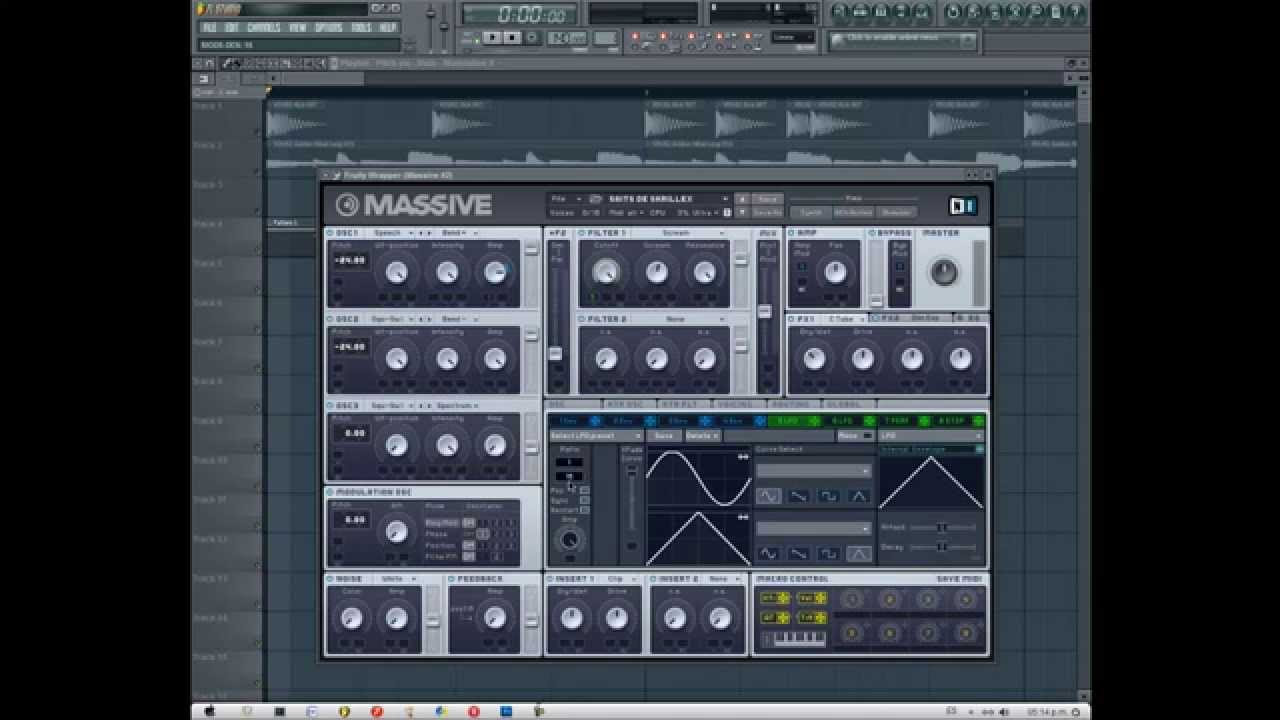This screenshot has height=720, width=1280.
Task: Select triangle shape in lower curve row
Action: [858, 553]
